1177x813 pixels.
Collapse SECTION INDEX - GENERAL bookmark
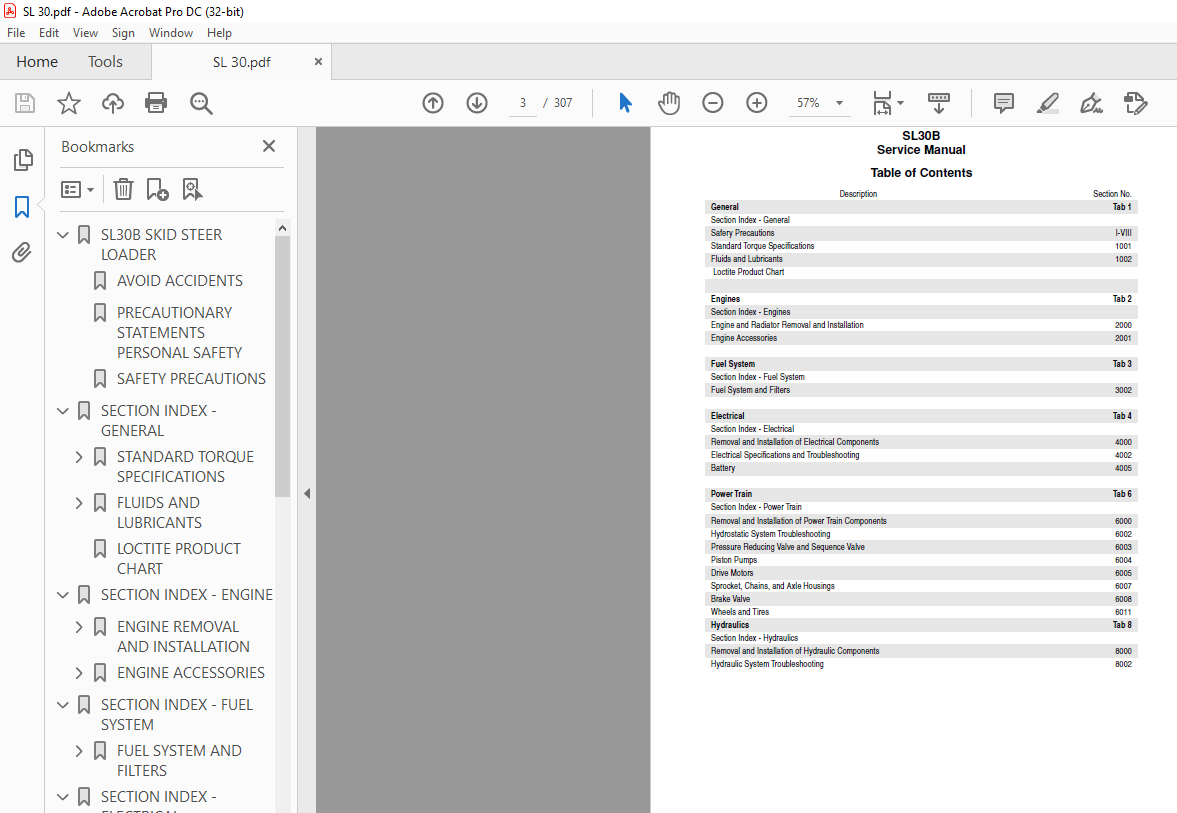point(63,411)
